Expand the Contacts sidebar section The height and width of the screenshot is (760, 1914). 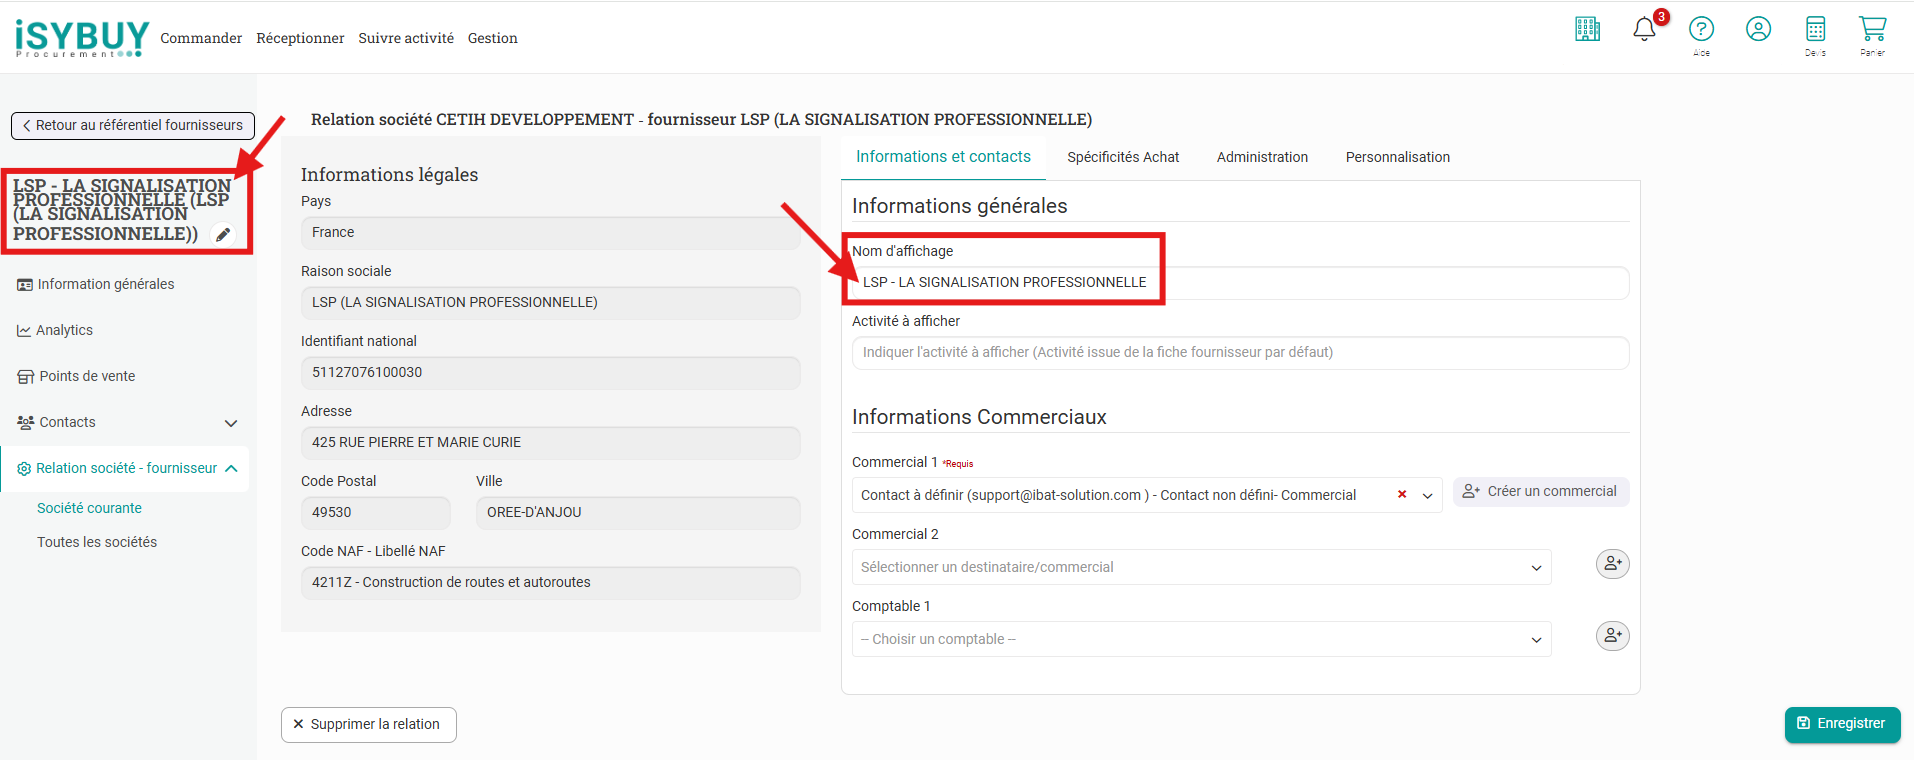pyautogui.click(x=127, y=422)
